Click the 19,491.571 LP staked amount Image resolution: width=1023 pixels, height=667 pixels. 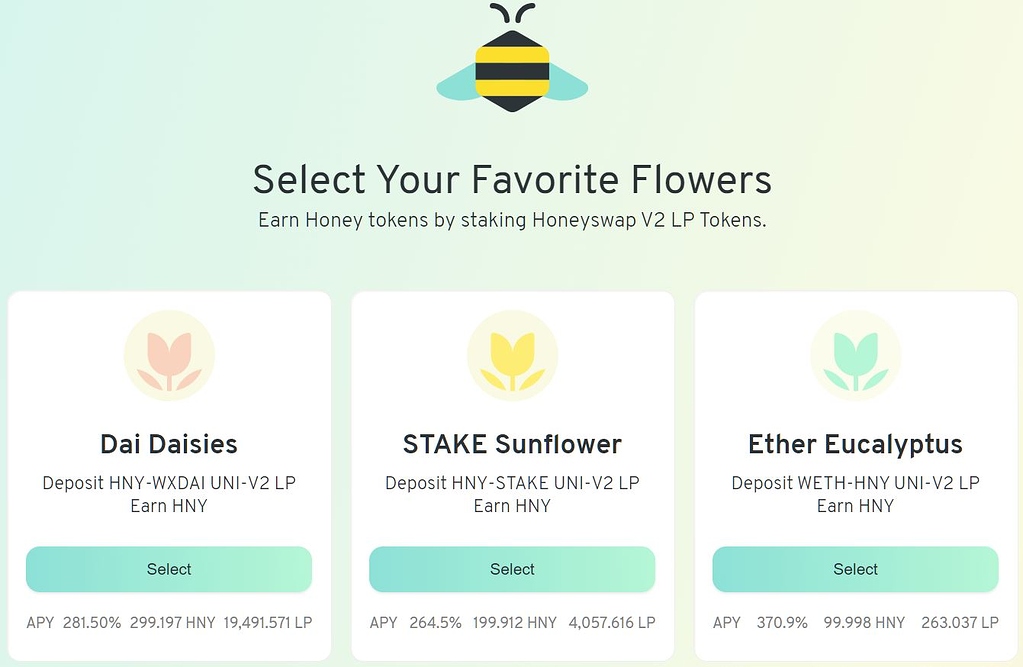point(268,623)
